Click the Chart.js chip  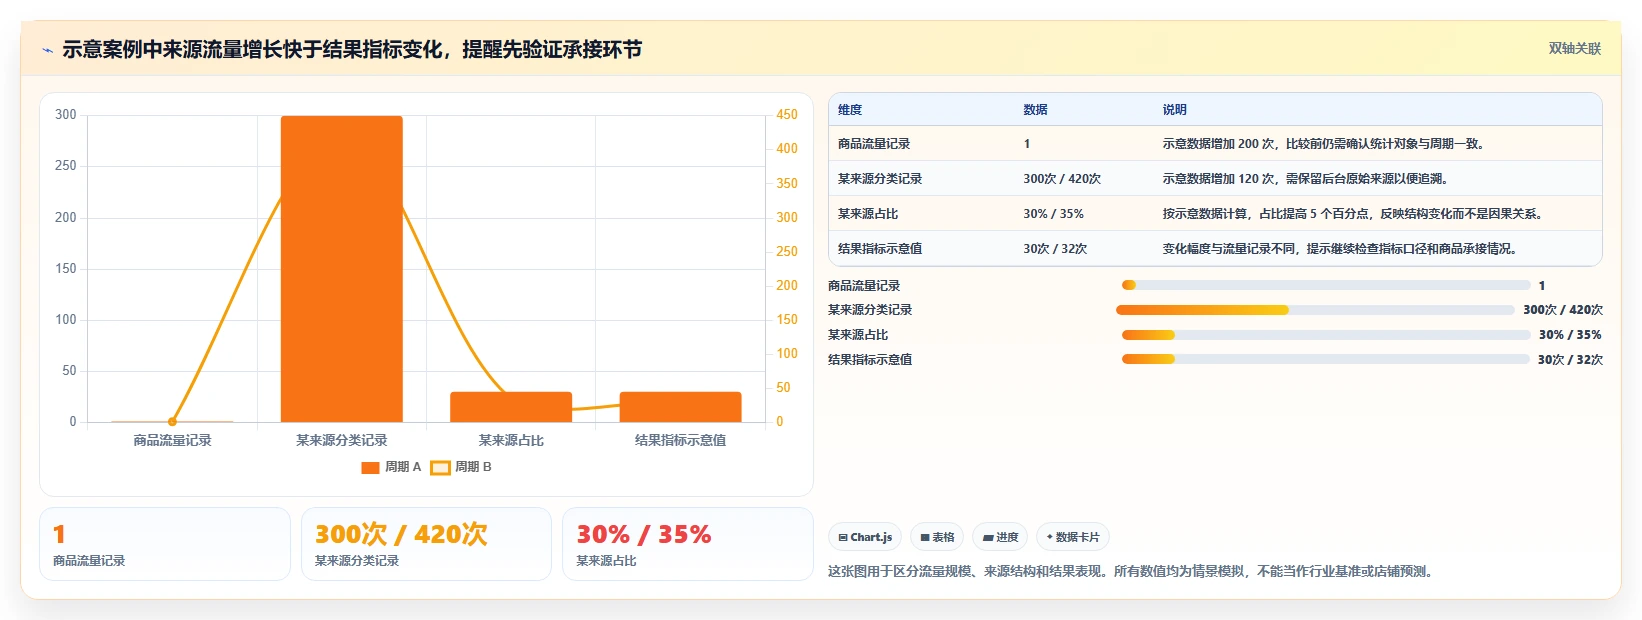click(x=865, y=537)
